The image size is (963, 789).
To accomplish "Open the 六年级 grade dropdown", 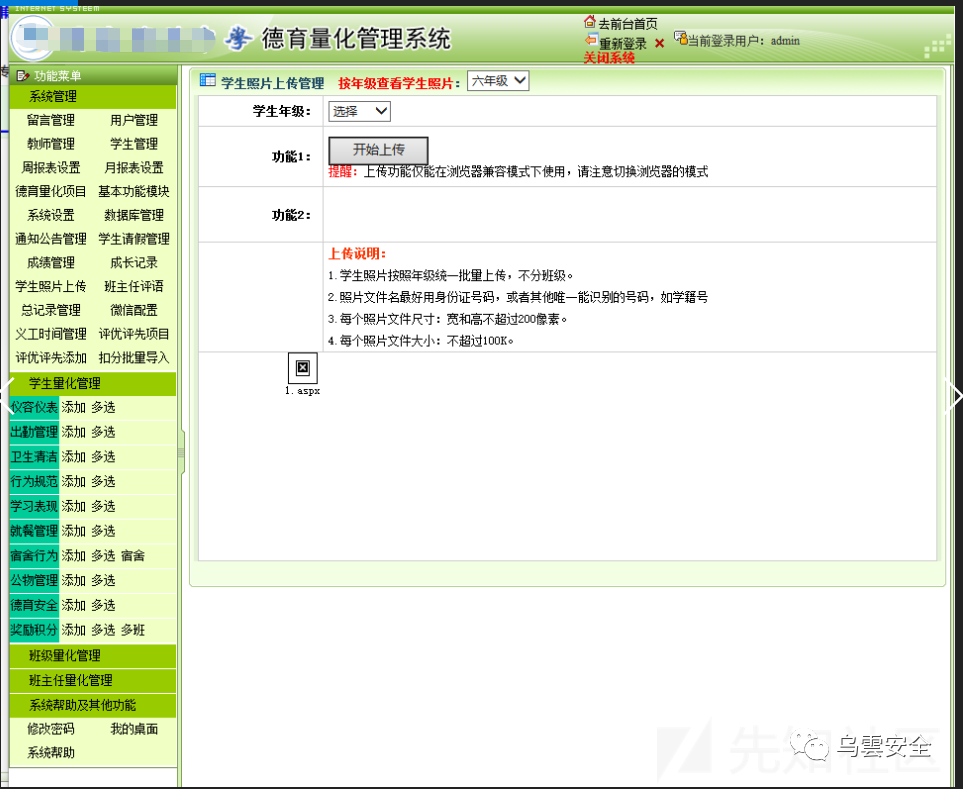I will tap(497, 80).
